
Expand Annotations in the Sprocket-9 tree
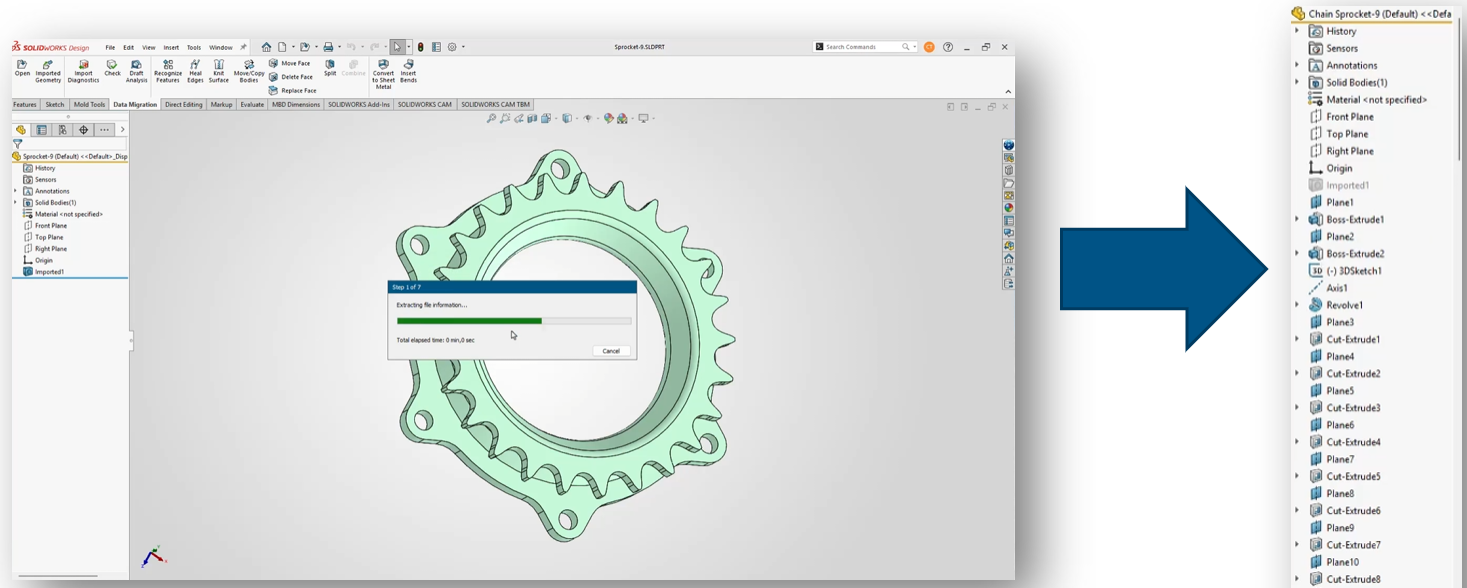click(x=16, y=191)
